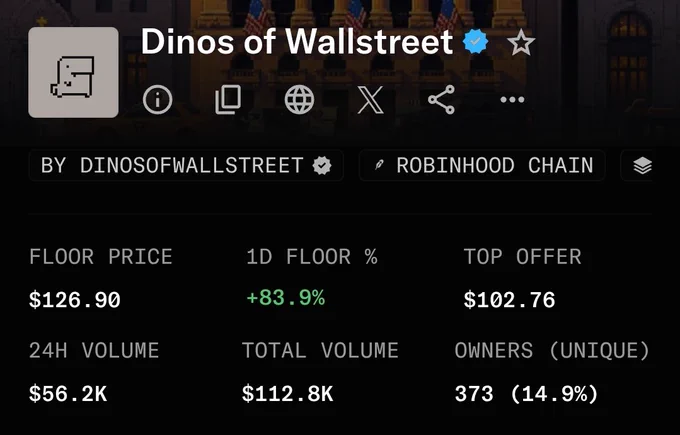The height and width of the screenshot is (435, 680).
Task: Click the blue verified badge beside the title
Action: [476, 42]
